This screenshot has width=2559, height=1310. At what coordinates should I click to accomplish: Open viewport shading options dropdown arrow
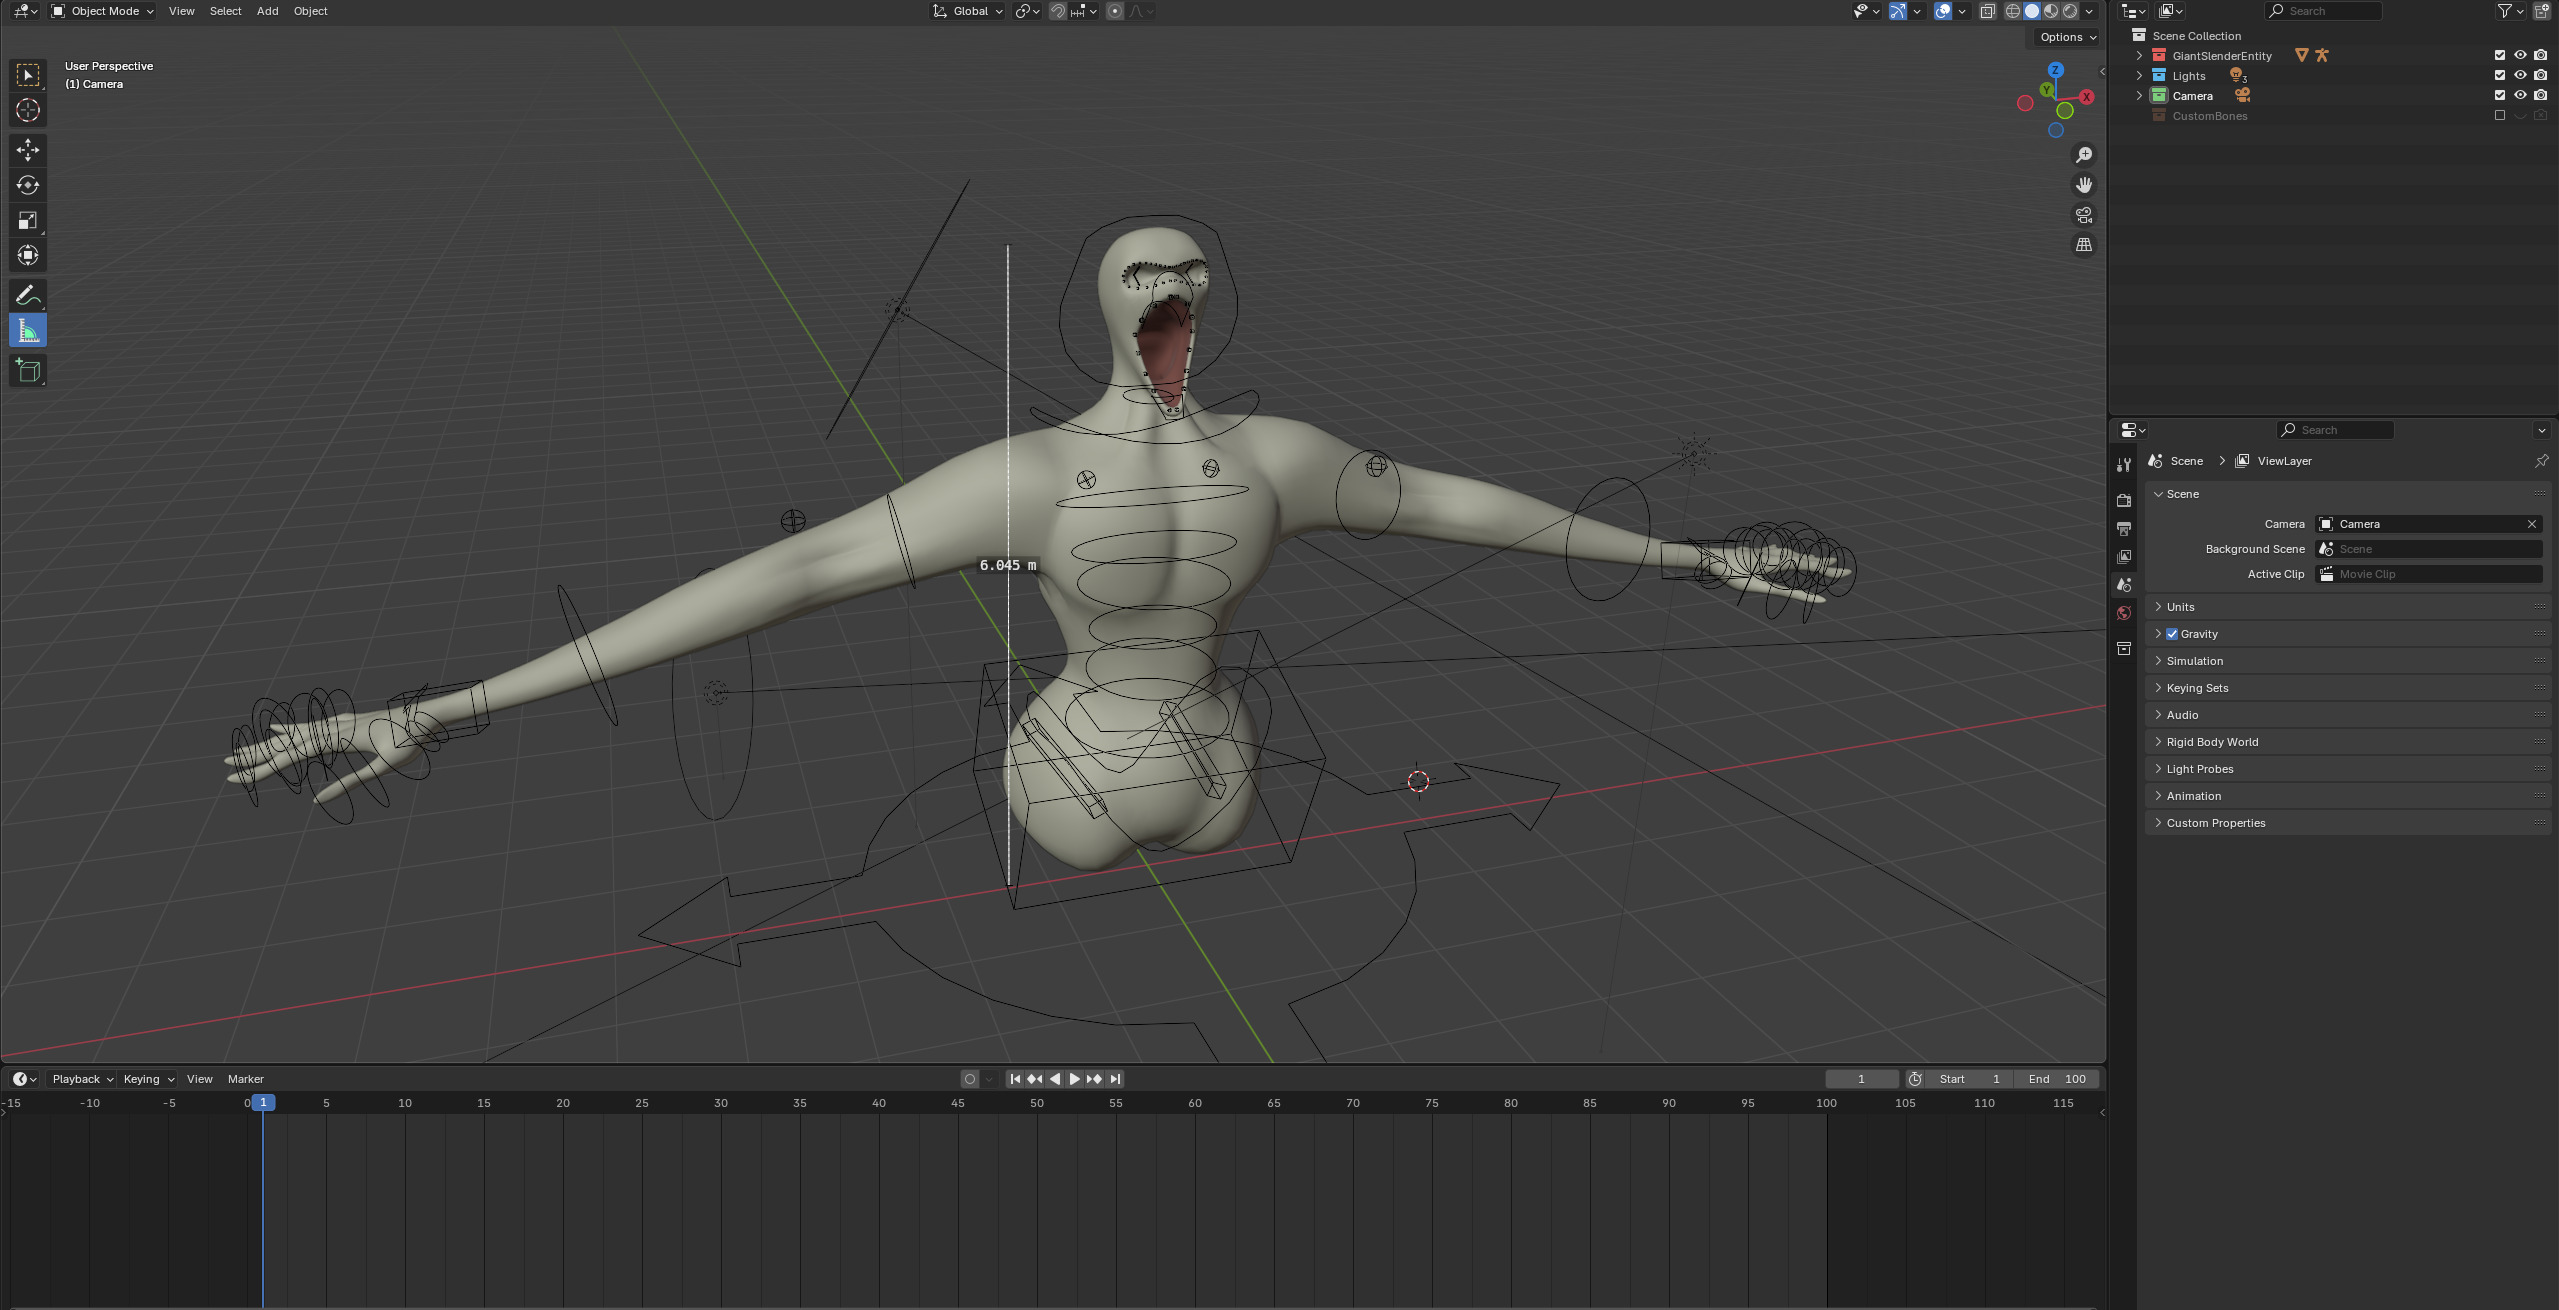coord(2090,11)
